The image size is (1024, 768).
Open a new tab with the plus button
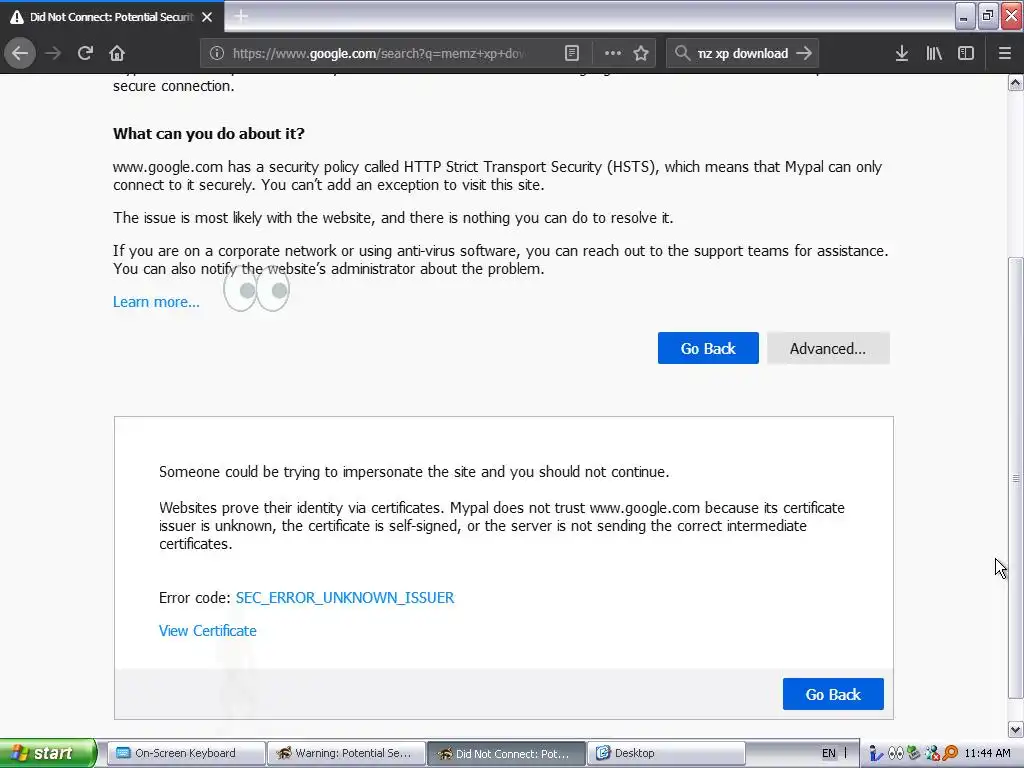[241, 16]
